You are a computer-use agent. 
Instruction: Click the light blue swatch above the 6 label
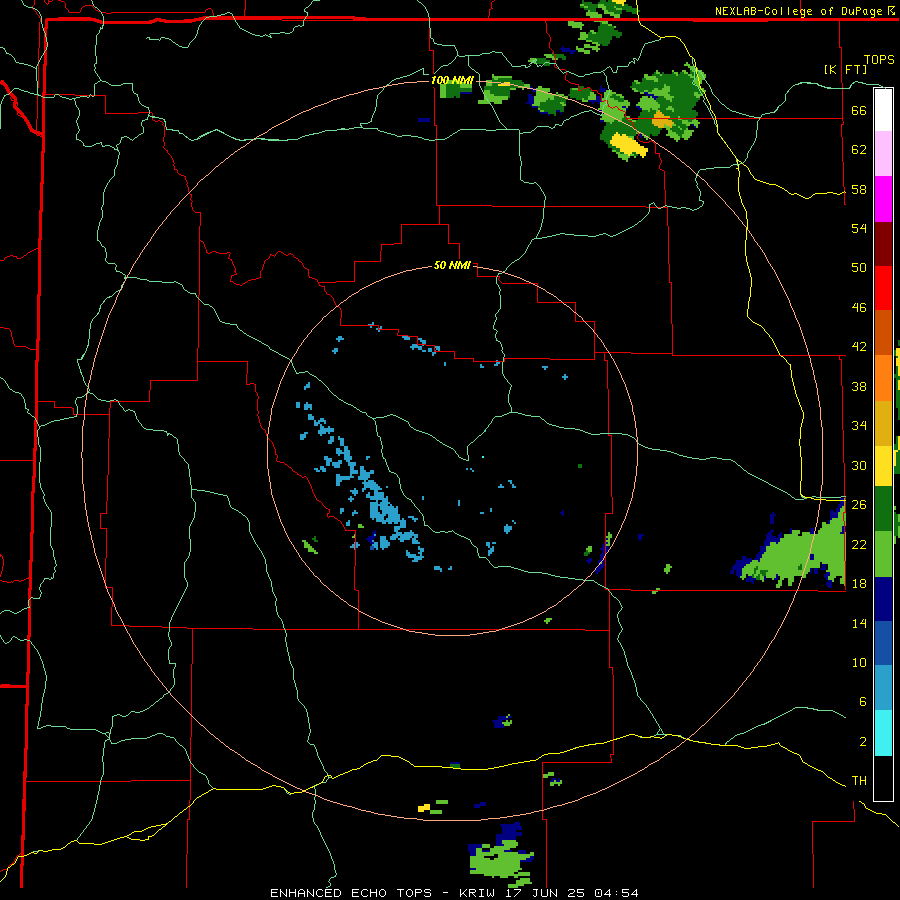[883, 688]
